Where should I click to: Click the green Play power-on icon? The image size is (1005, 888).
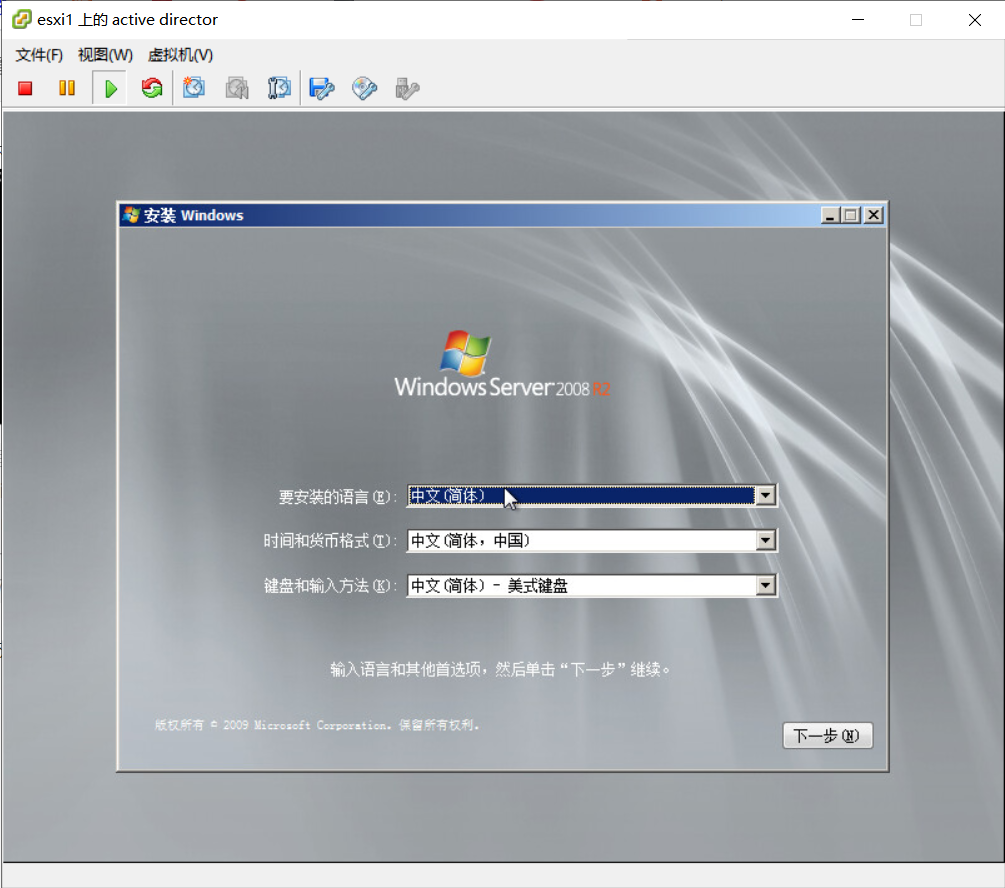110,88
